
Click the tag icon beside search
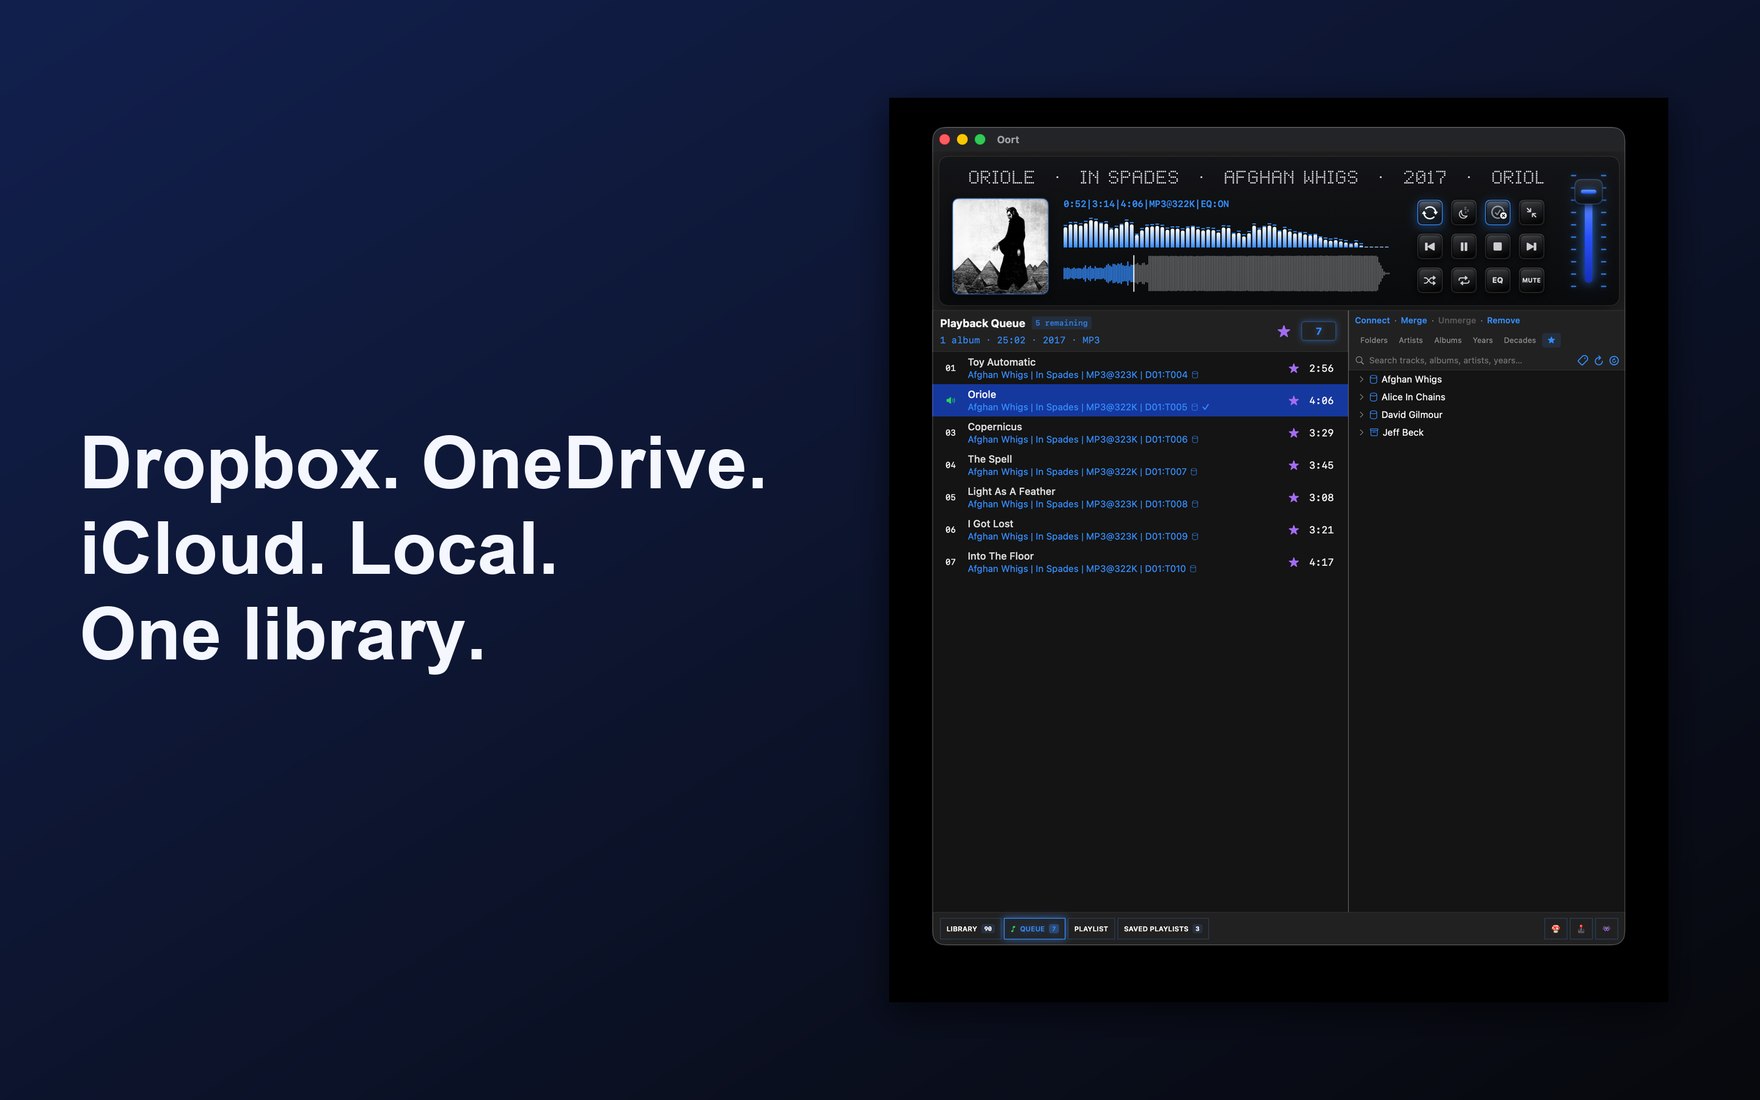1583,360
